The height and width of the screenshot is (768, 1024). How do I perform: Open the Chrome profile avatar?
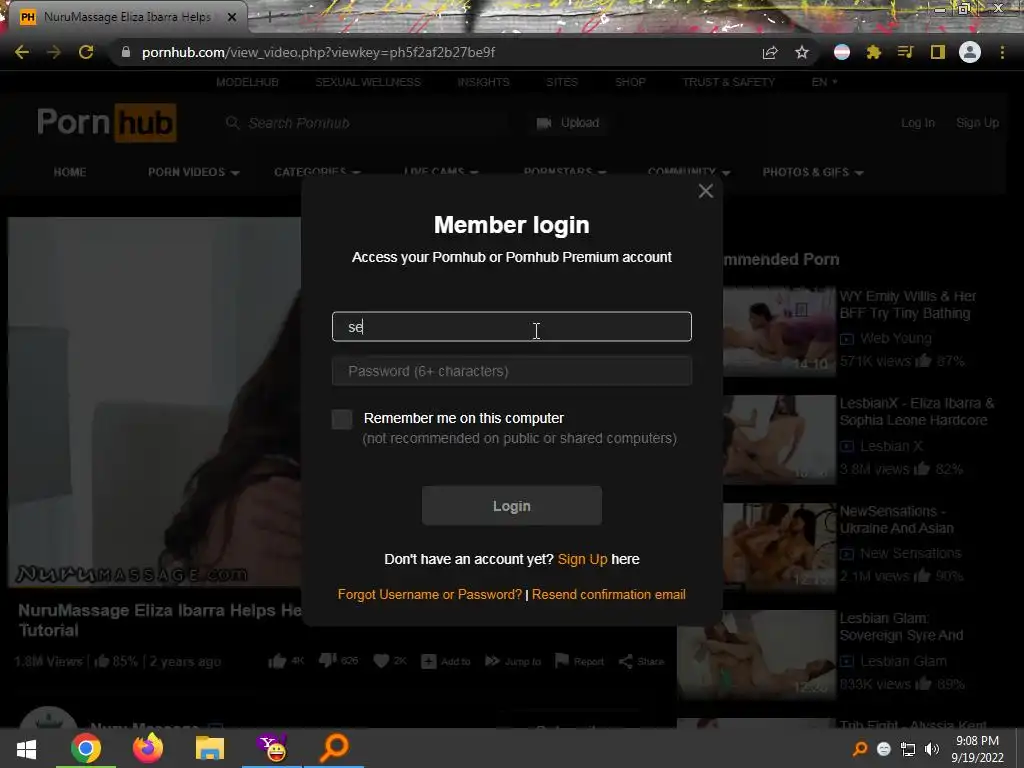tap(970, 52)
